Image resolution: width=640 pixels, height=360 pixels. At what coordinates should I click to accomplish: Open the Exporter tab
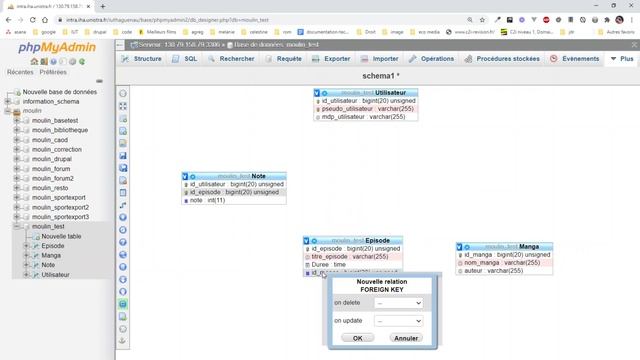click(x=331, y=59)
